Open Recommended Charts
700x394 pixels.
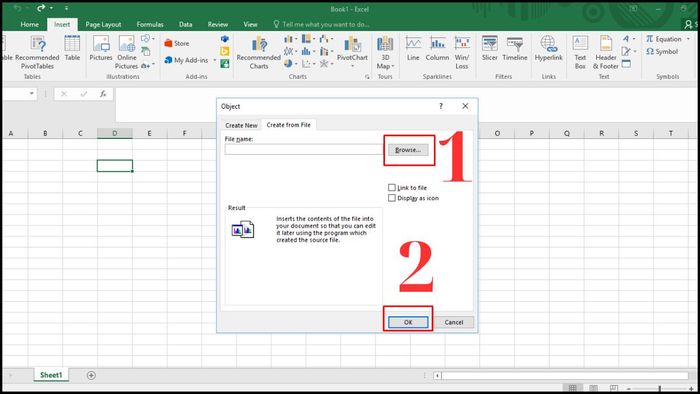coord(259,52)
